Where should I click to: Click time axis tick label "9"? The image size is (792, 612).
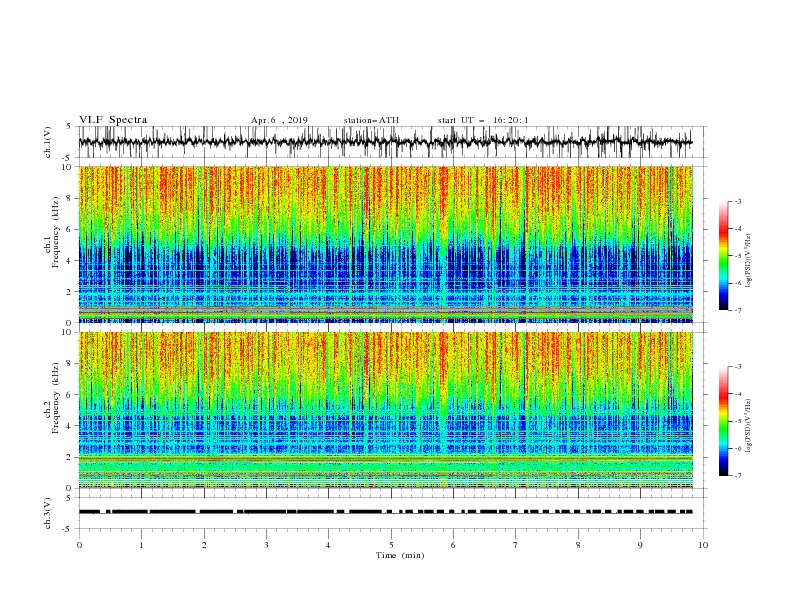point(640,545)
